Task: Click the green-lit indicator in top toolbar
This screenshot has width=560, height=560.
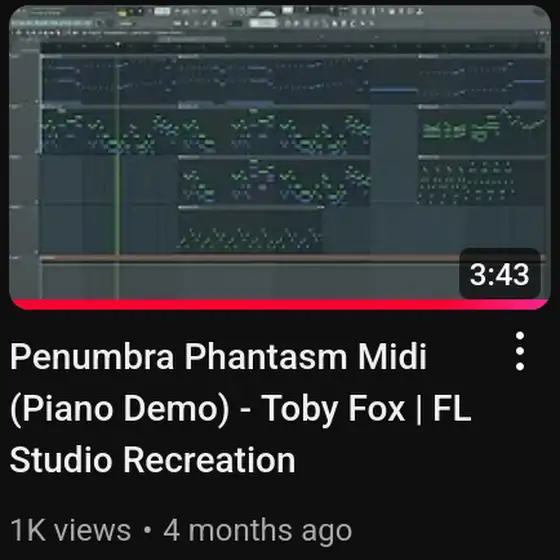Action: [x=122, y=13]
